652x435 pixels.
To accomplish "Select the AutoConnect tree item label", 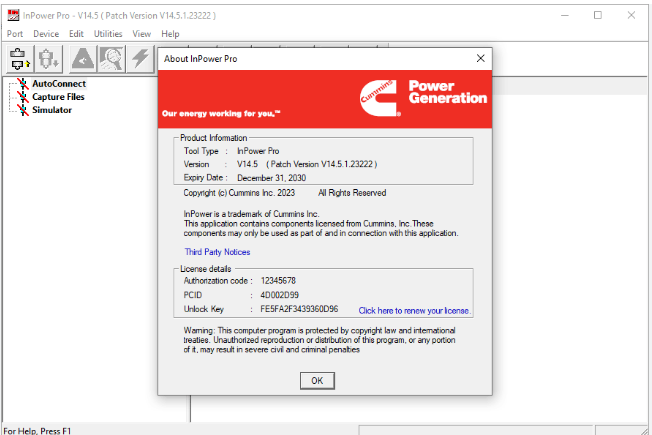I will coord(59,84).
